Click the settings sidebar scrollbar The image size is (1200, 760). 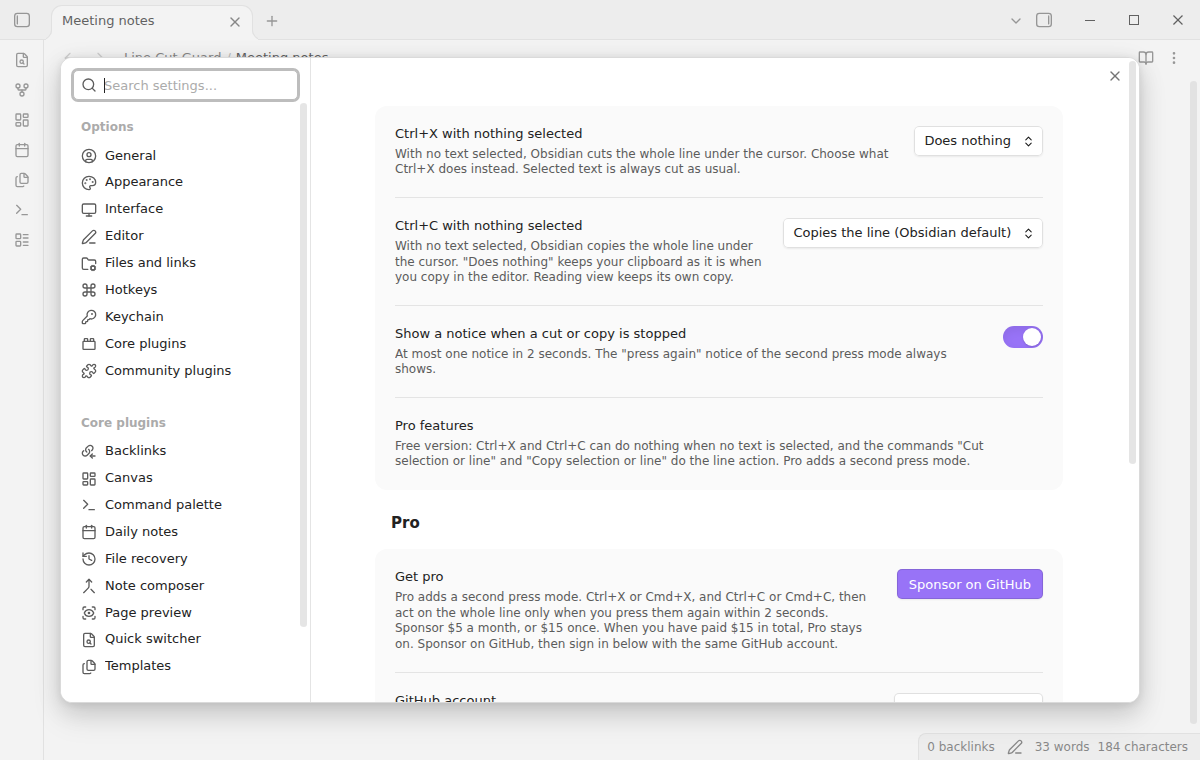tap(304, 365)
